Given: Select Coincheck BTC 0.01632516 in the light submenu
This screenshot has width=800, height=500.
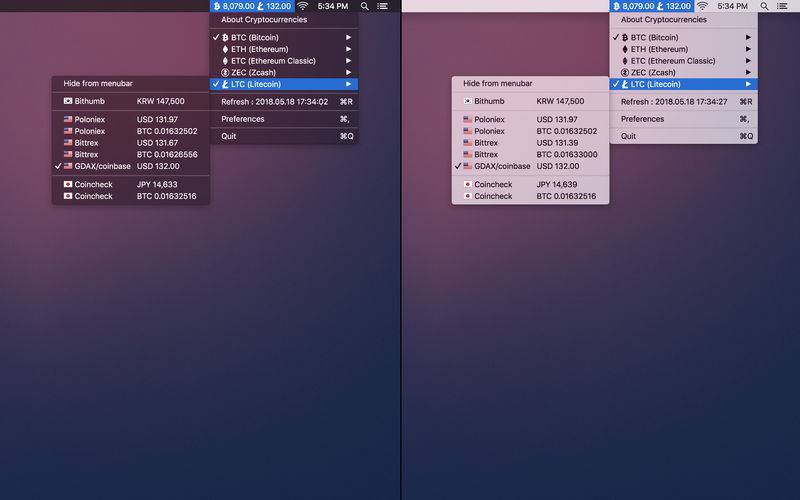Looking at the screenshot, I should tap(530, 196).
